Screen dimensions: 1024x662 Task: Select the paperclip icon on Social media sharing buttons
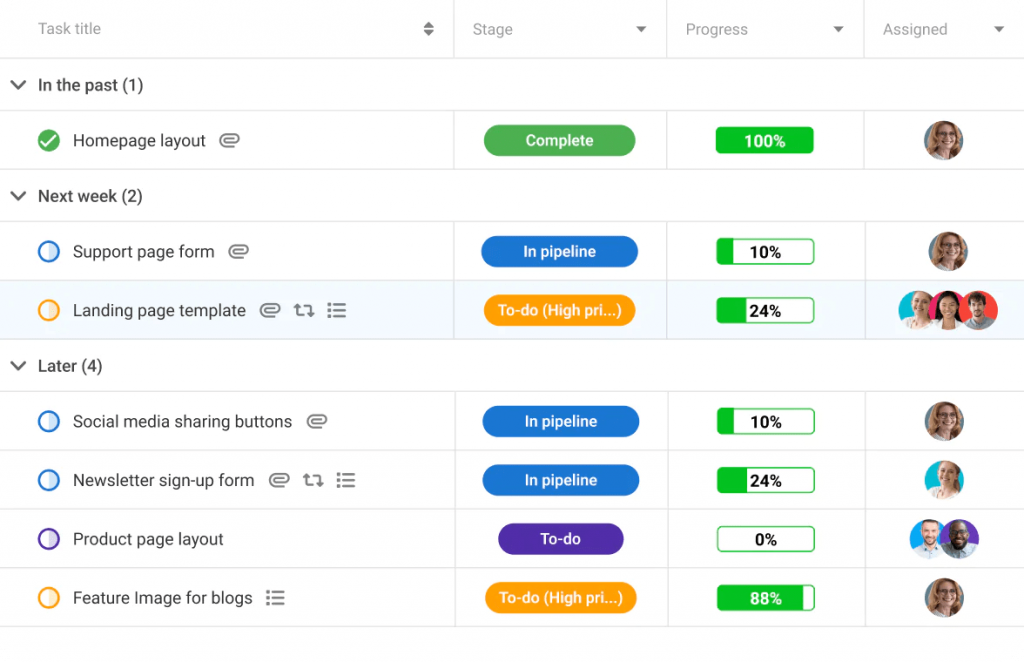pos(317,421)
